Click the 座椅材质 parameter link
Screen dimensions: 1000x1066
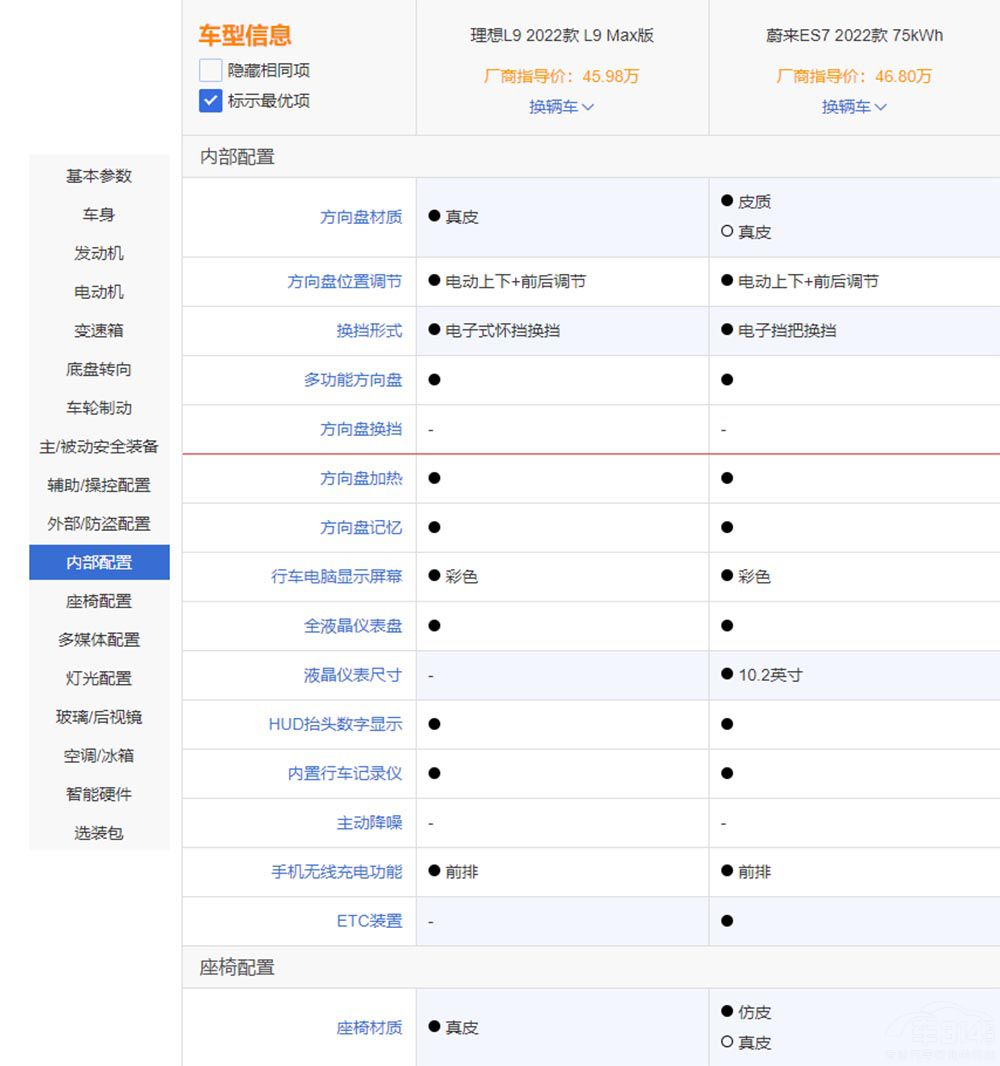coord(369,1027)
